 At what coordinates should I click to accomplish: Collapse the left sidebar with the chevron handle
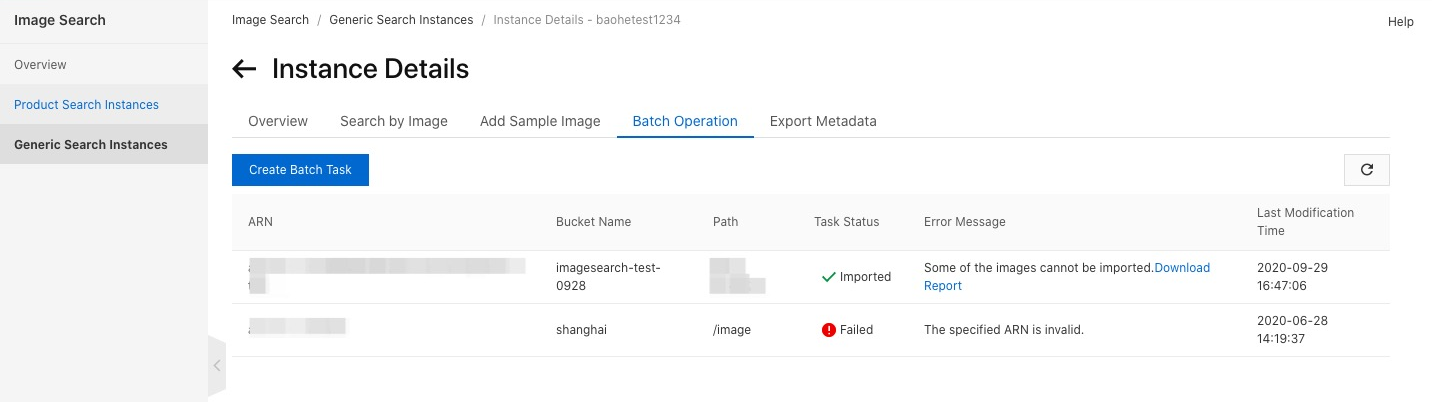(x=217, y=366)
